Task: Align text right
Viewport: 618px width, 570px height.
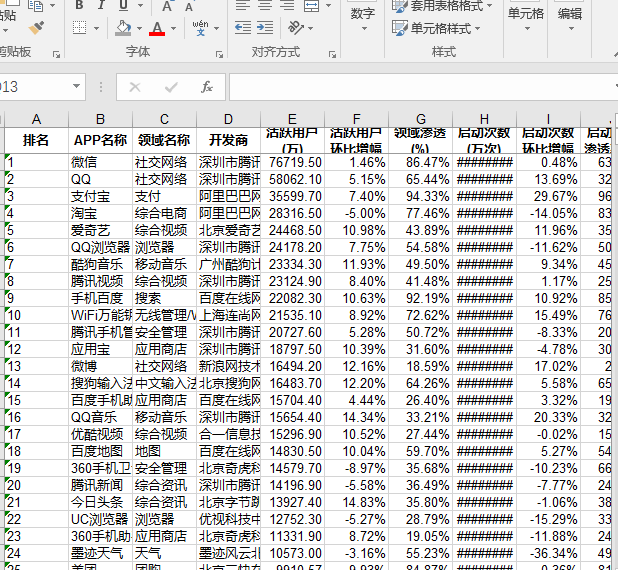Action: pyautogui.click(x=287, y=6)
